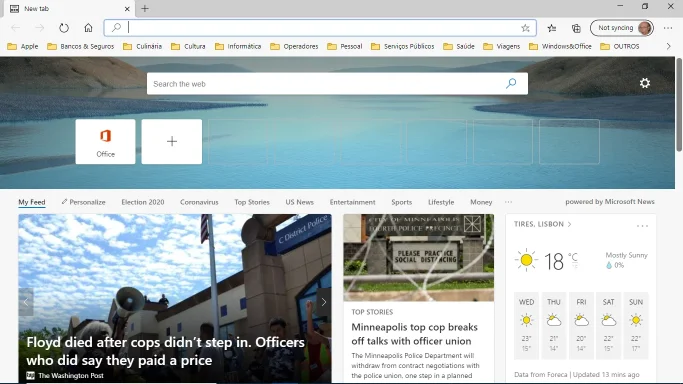
Task: Open the Office quick link tile
Action: click(105, 141)
